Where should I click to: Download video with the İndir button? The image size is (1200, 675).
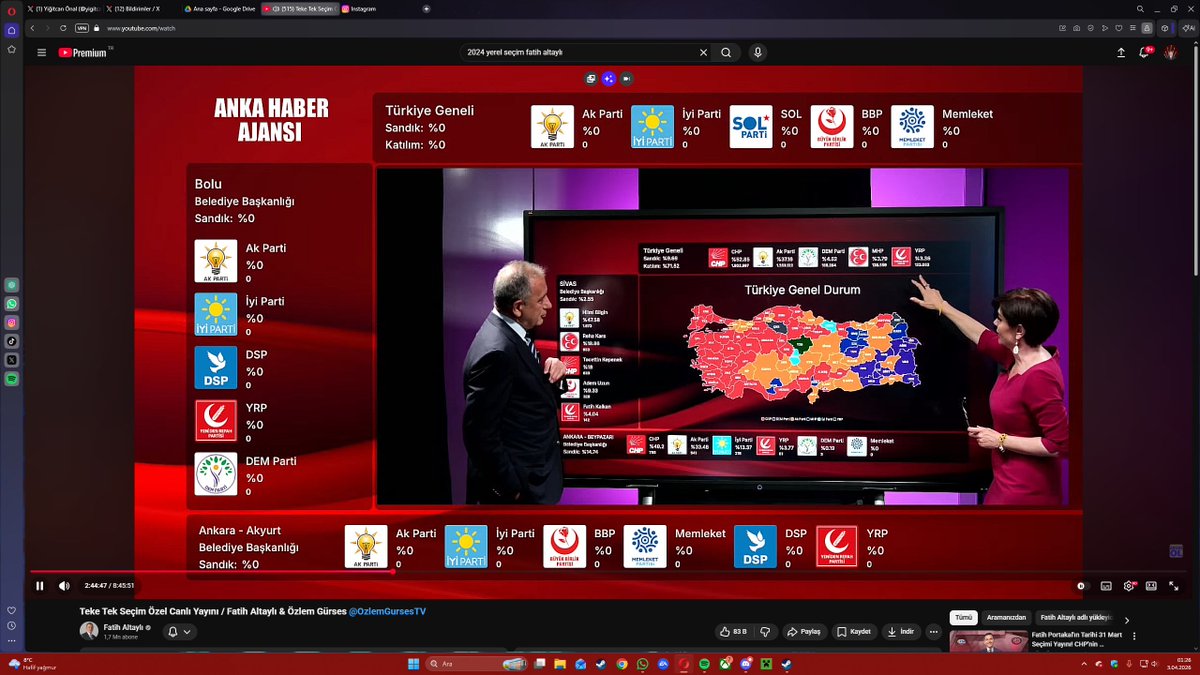(x=901, y=632)
